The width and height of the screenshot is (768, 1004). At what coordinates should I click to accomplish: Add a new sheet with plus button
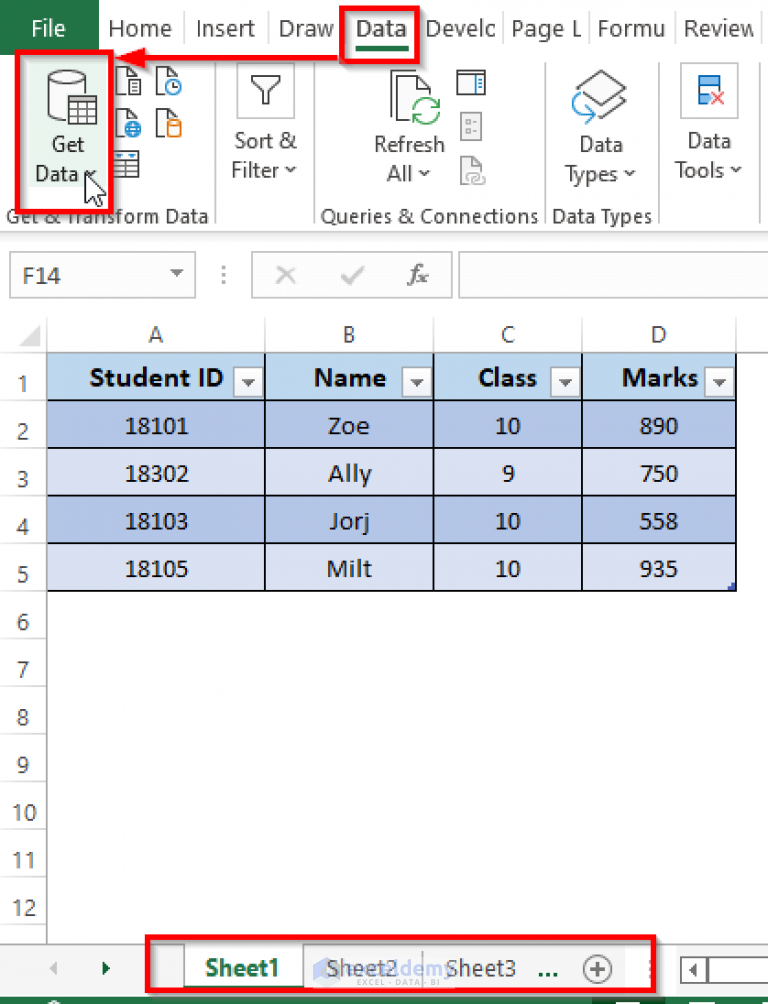pos(597,968)
